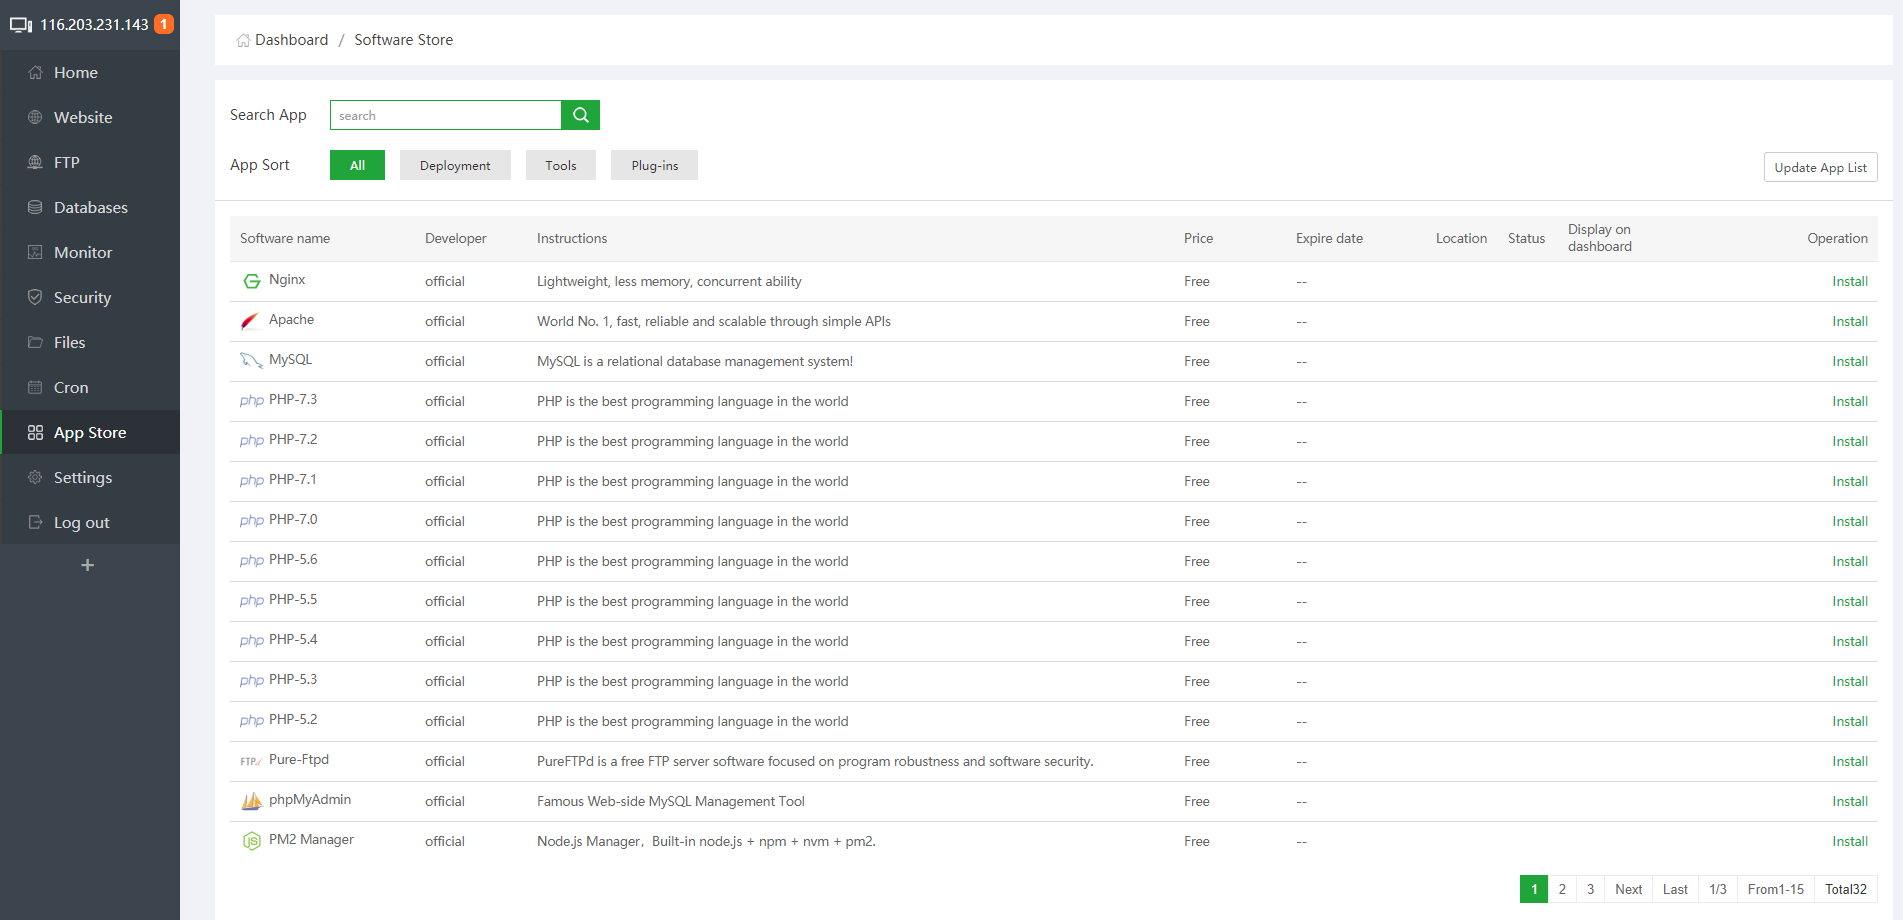Click the plus icon in the sidebar
The image size is (1903, 920).
pyautogui.click(x=88, y=566)
